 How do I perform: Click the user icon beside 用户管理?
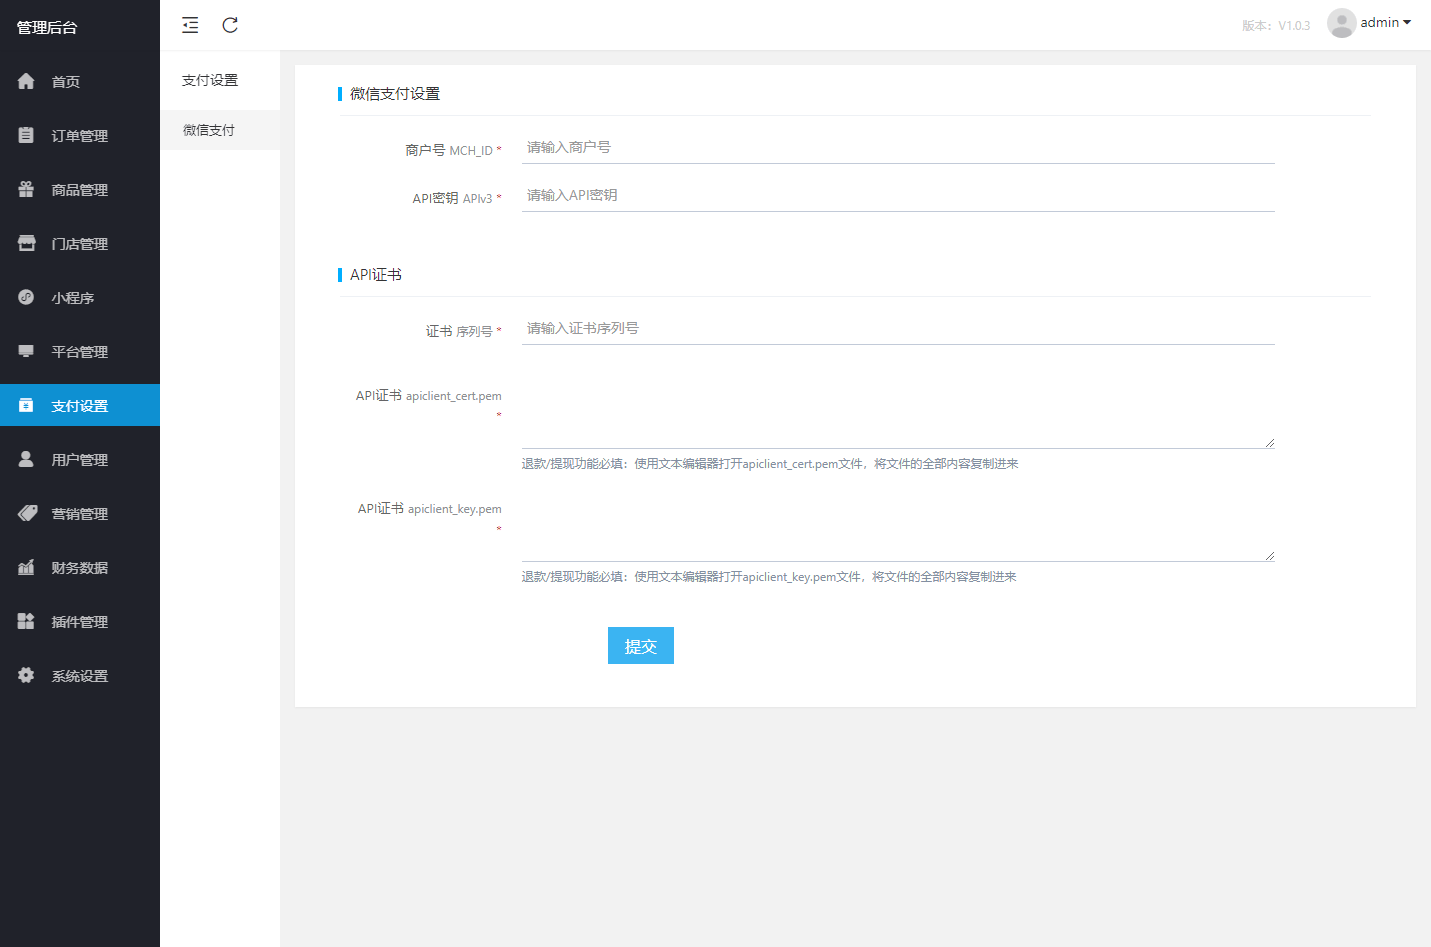pyautogui.click(x=26, y=459)
